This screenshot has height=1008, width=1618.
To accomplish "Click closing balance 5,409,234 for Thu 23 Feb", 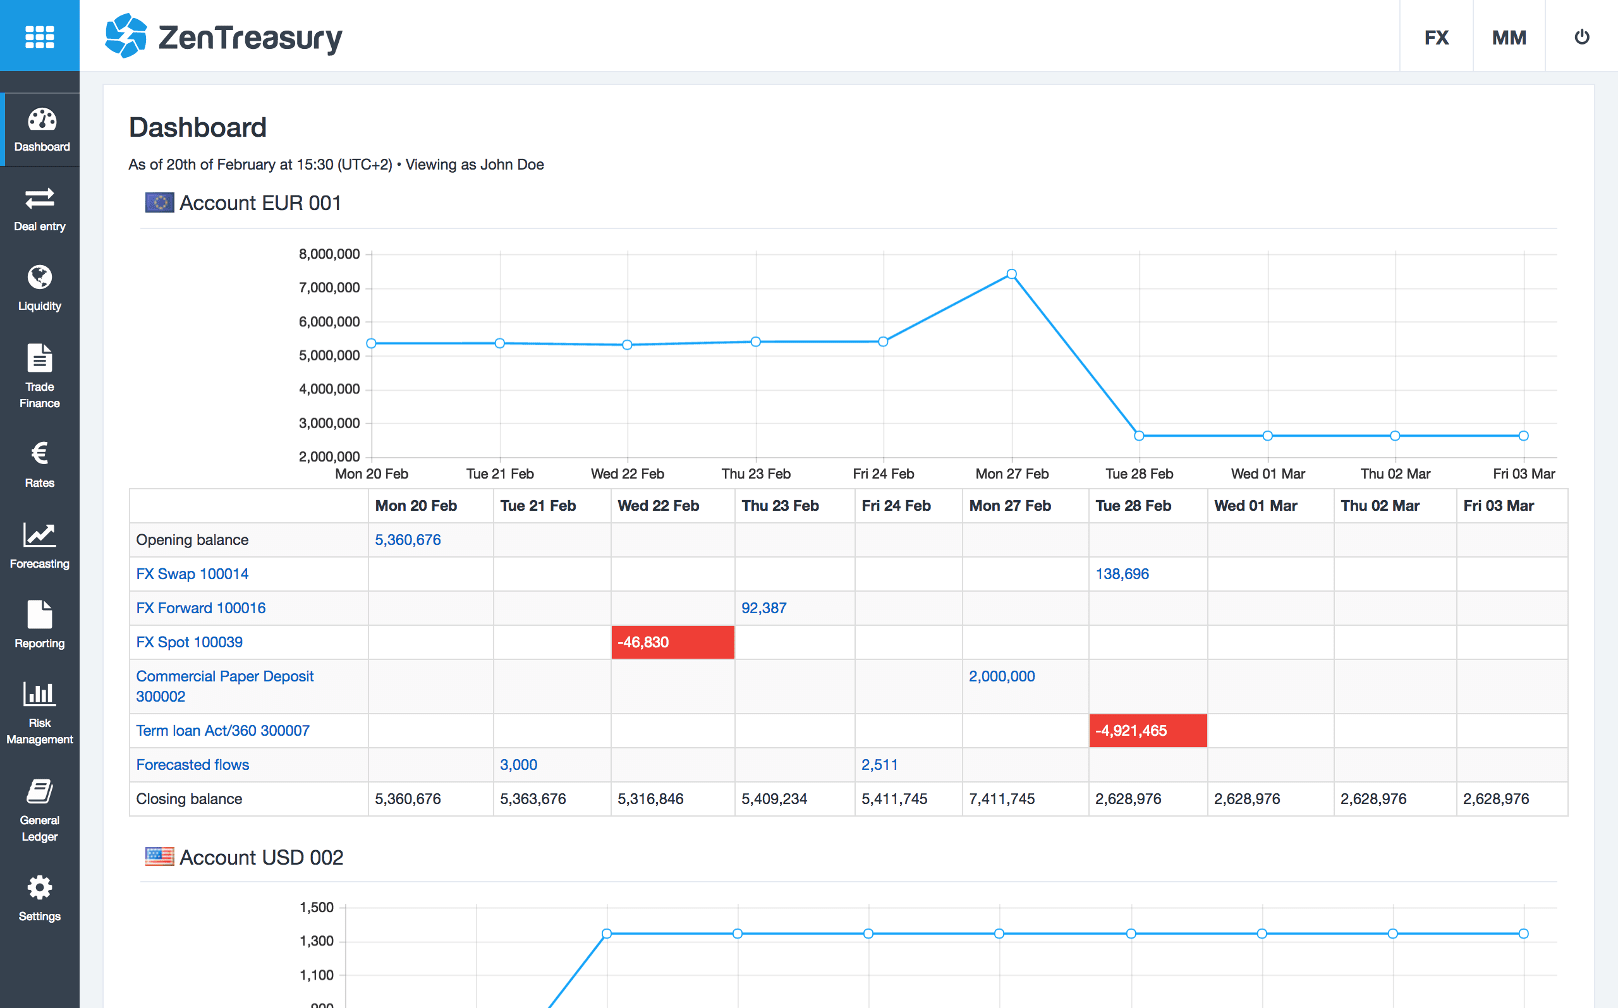I will pos(775,799).
